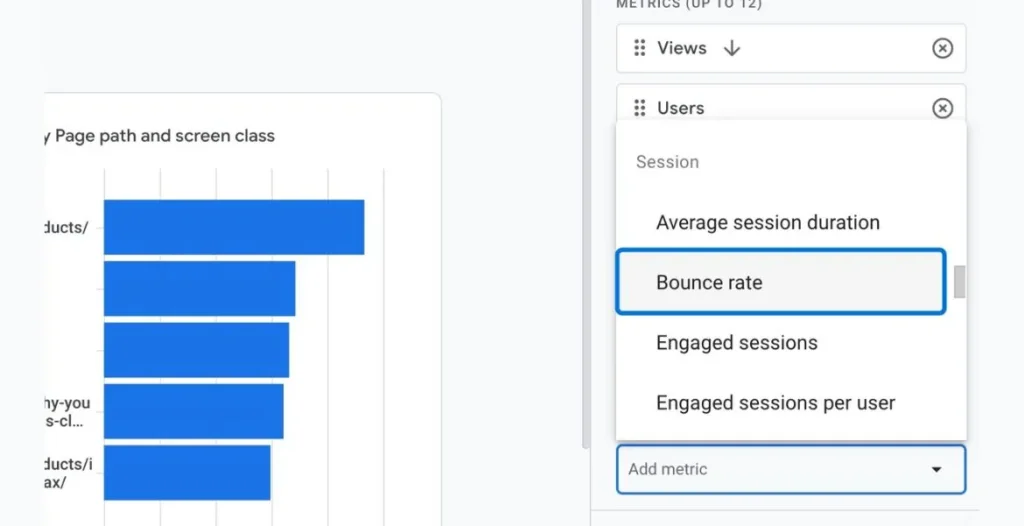Viewport: 1024px width, 526px height.
Task: Click the Session category header
Action: point(667,162)
